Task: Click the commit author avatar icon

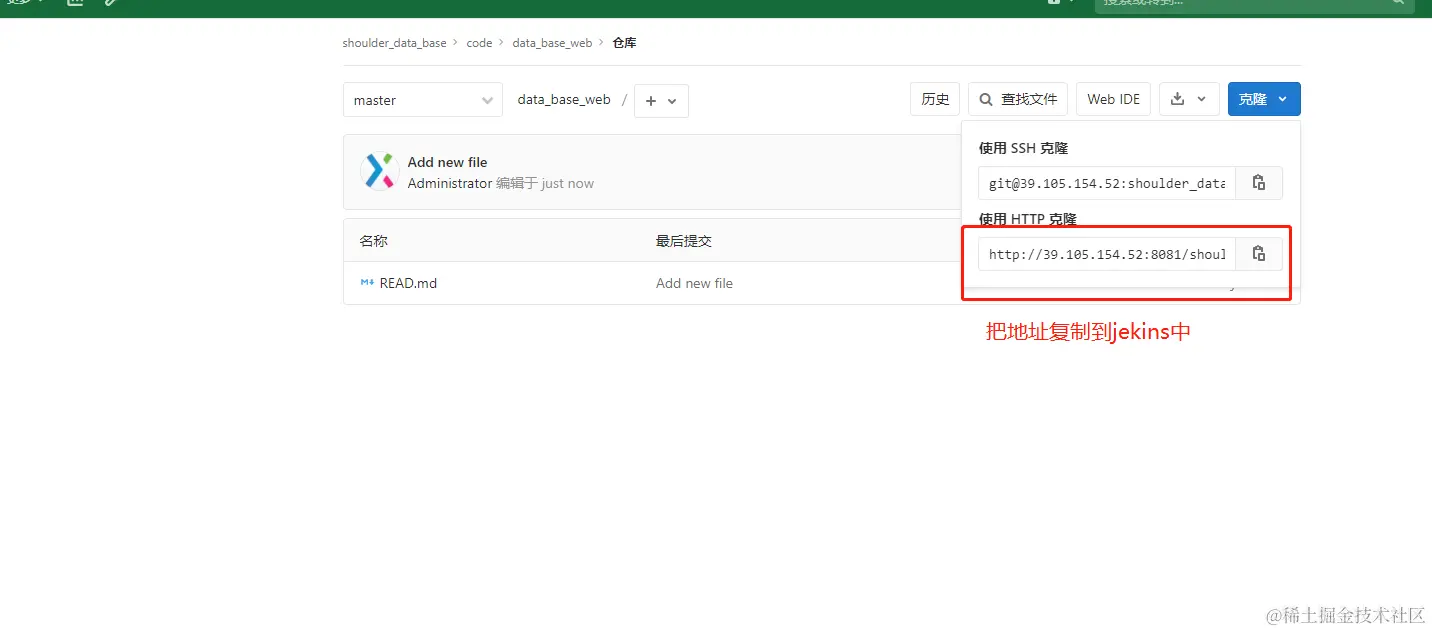Action: [x=380, y=172]
